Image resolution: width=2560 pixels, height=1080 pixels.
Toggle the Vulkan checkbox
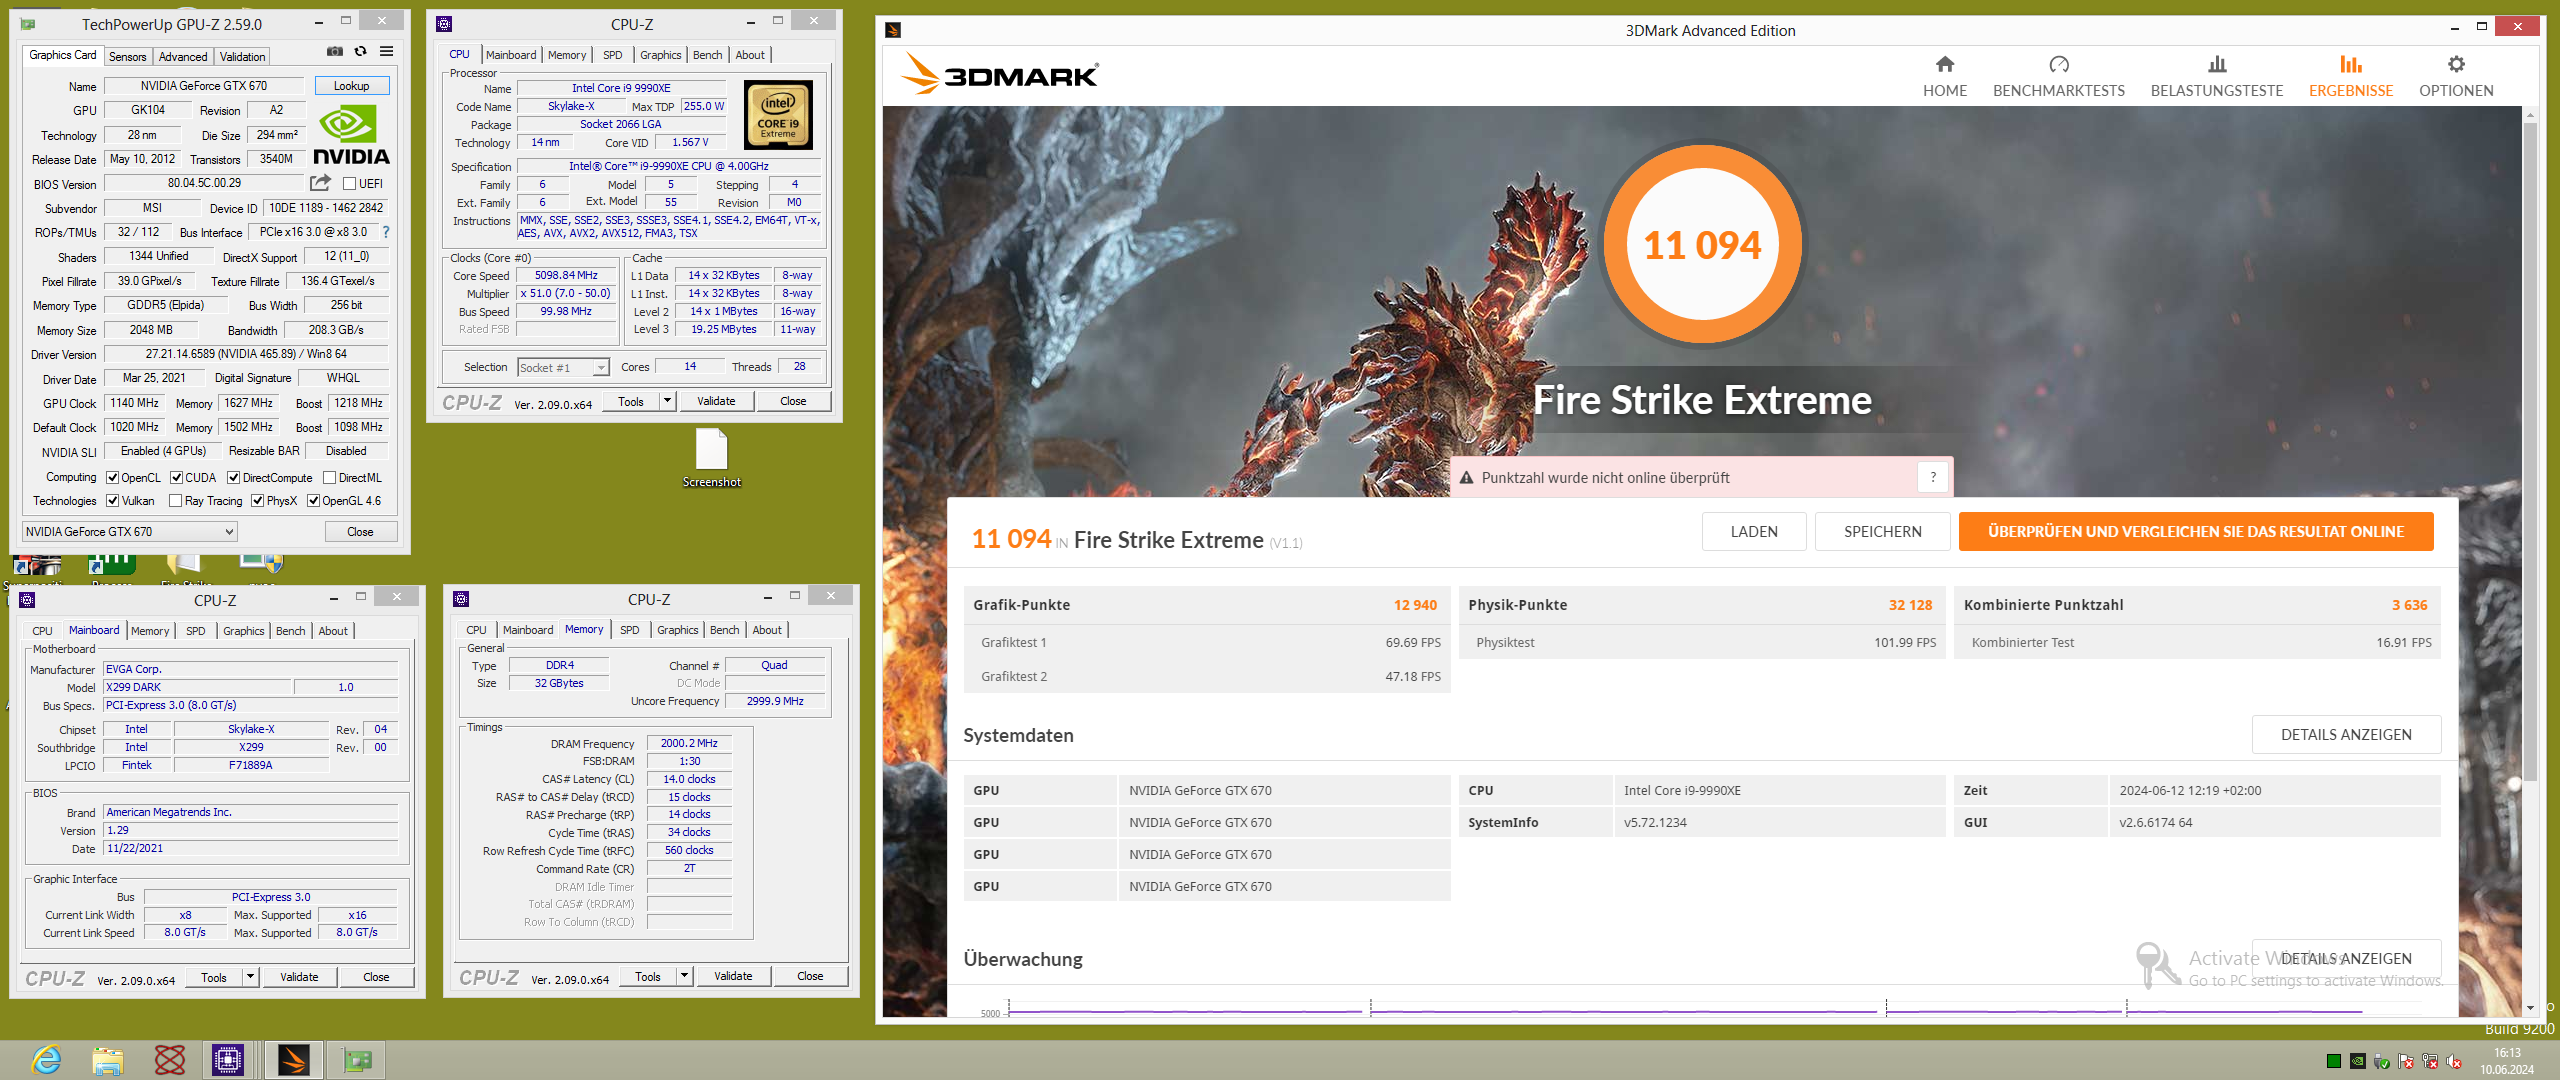(113, 501)
